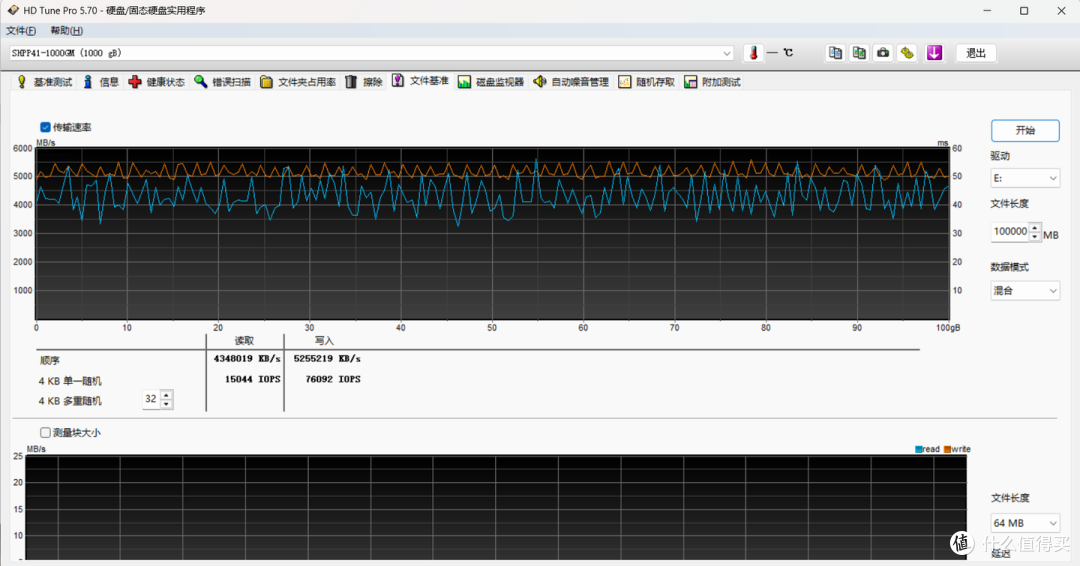
Task: Open the E: drive letter dropdown
Action: [1025, 178]
